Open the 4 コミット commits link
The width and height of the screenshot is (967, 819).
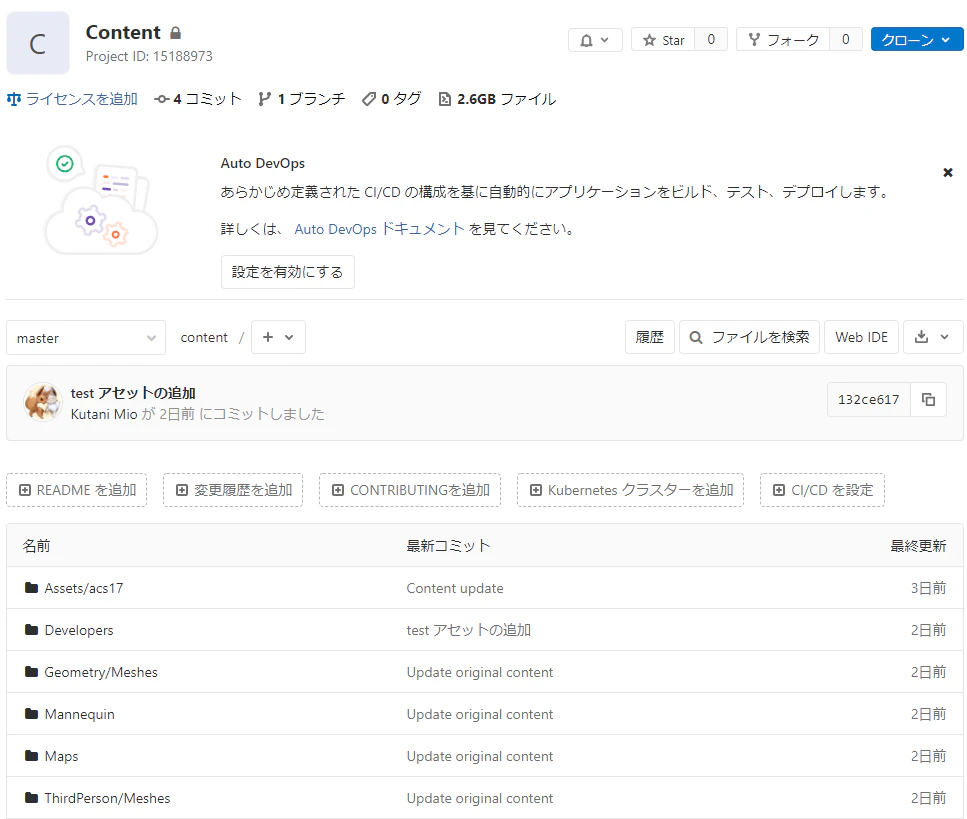click(198, 99)
